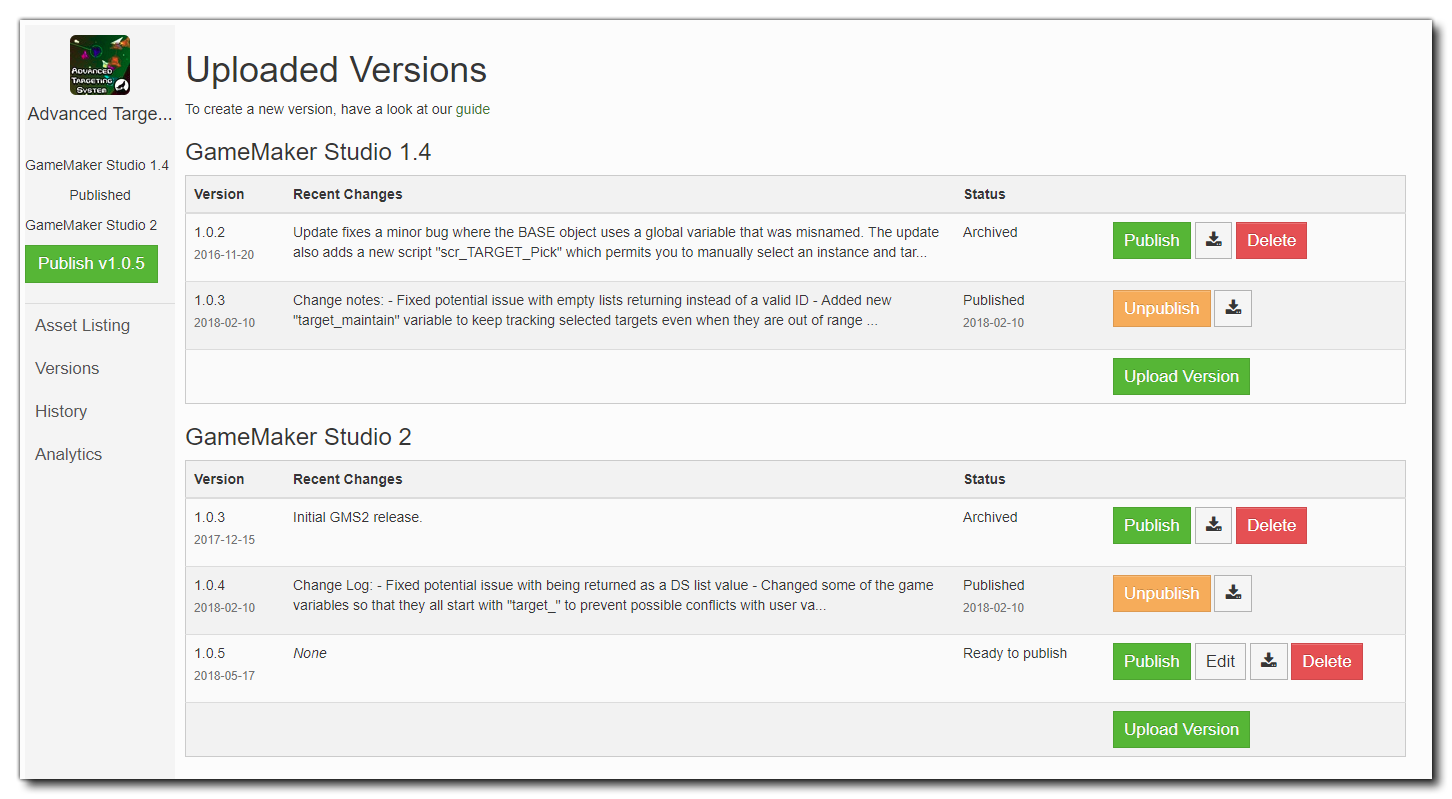Viewport: 1452px width, 799px height.
Task: Click date 2016-11-20
Action: click(x=224, y=254)
